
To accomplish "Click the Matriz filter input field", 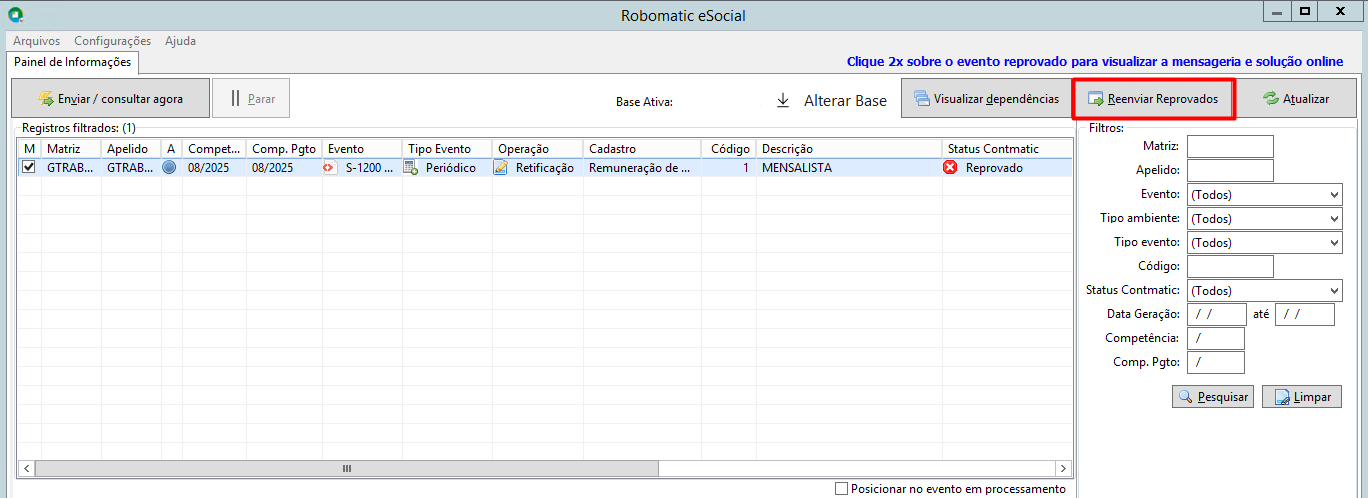I will [x=1230, y=147].
